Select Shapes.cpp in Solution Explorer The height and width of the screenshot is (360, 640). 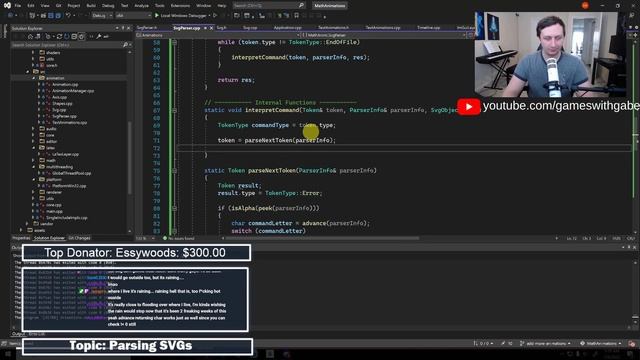click(62, 103)
